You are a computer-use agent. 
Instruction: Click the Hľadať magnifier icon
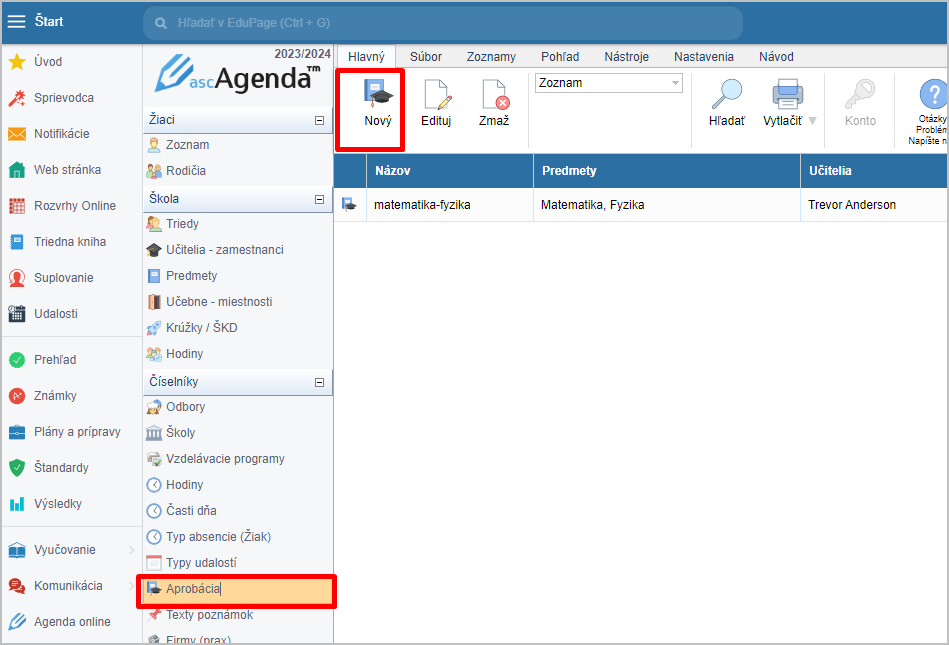[x=726, y=94]
